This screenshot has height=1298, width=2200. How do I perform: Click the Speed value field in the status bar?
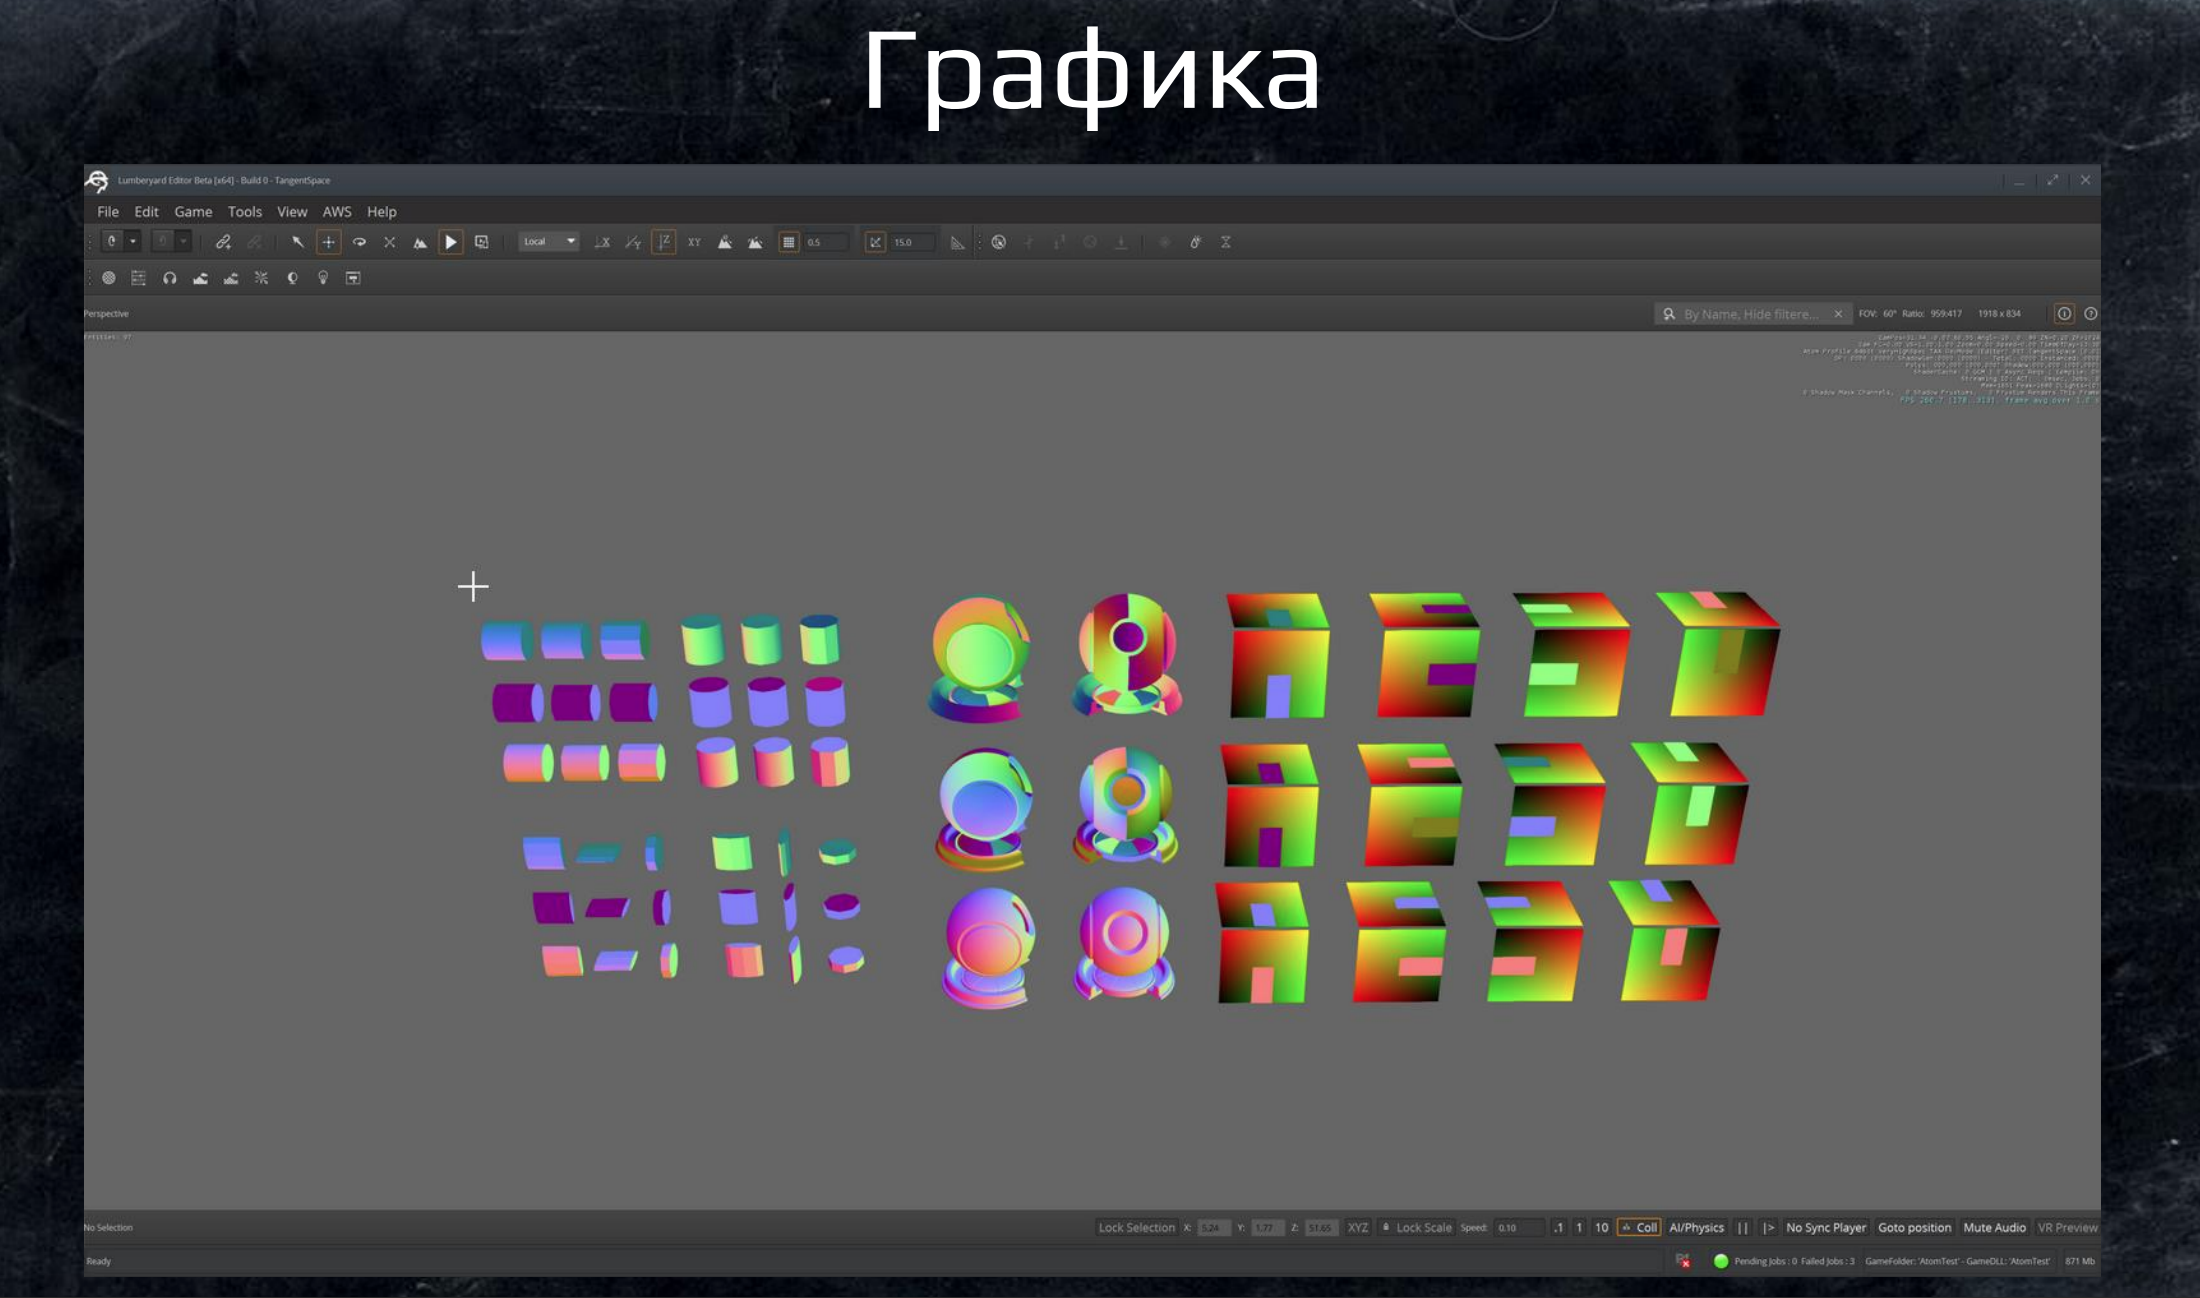[x=1520, y=1227]
